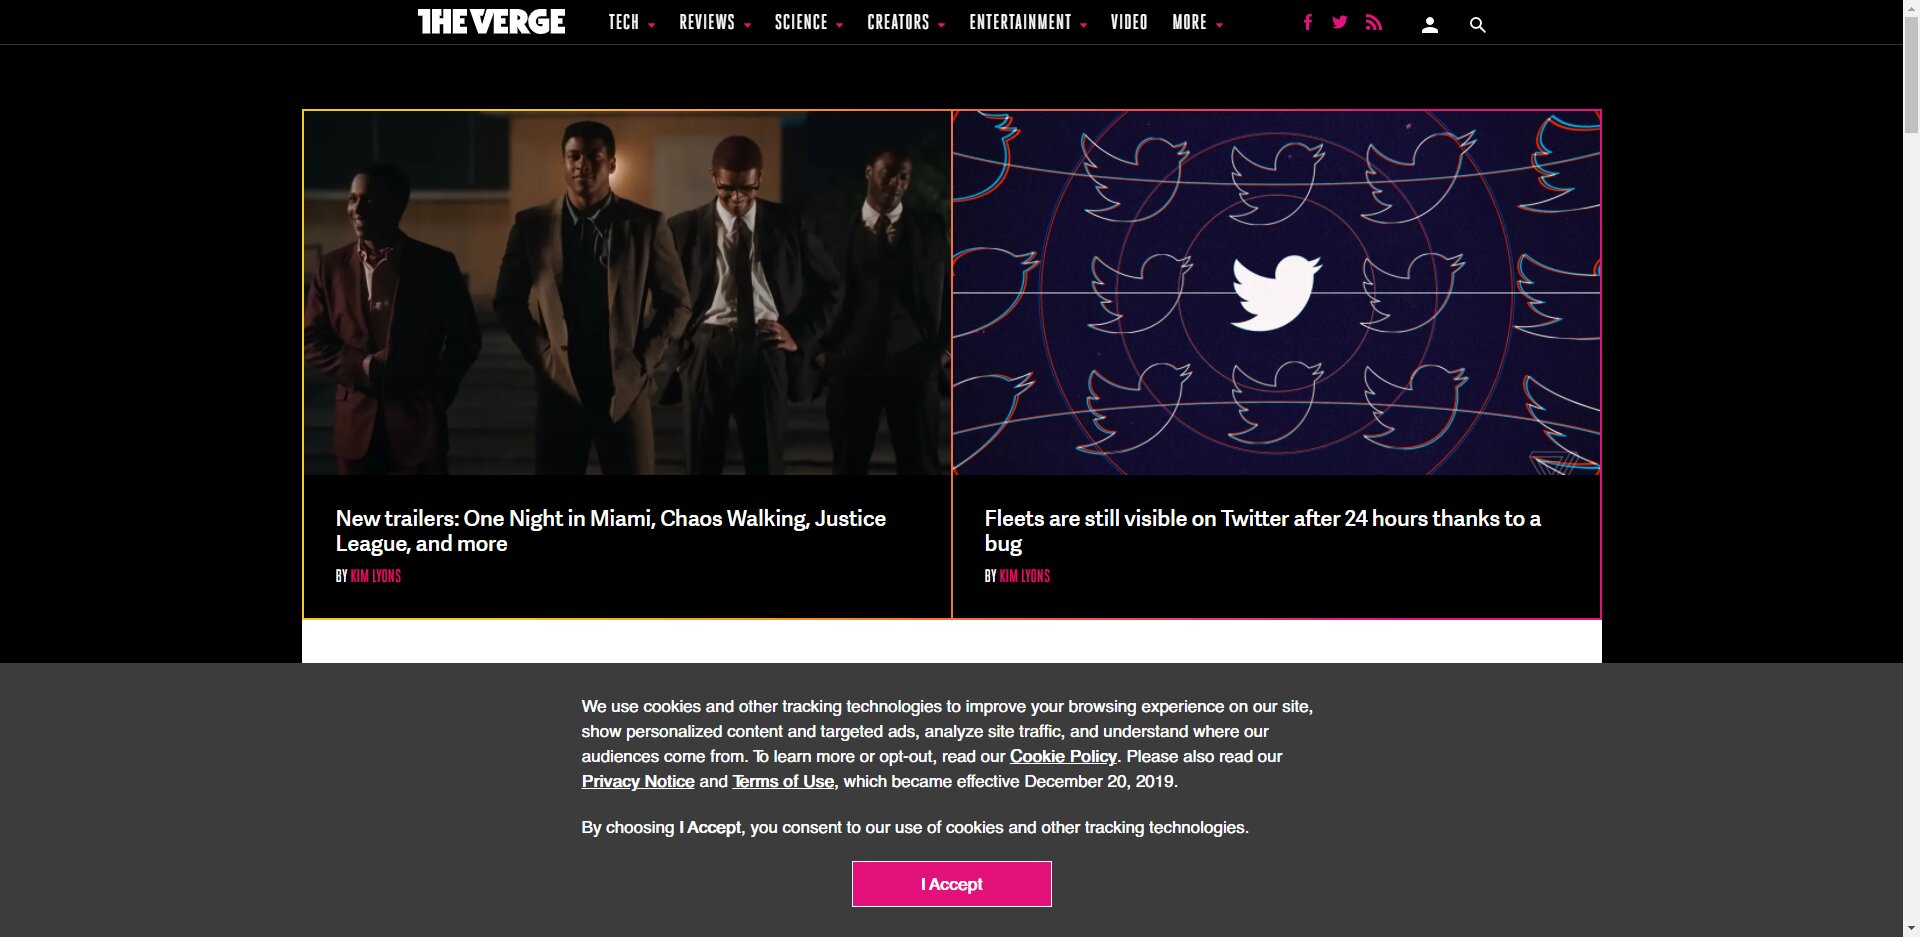The height and width of the screenshot is (937, 1920).
Task: Open the One Night in Miami trailer thumbnail
Action: (627, 292)
